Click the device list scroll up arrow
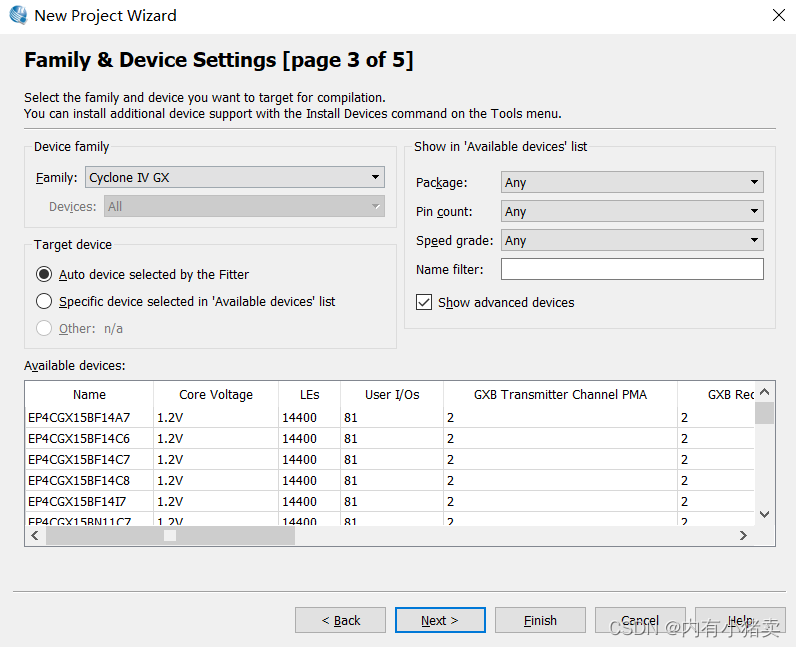The width and height of the screenshot is (796, 647). [x=765, y=392]
